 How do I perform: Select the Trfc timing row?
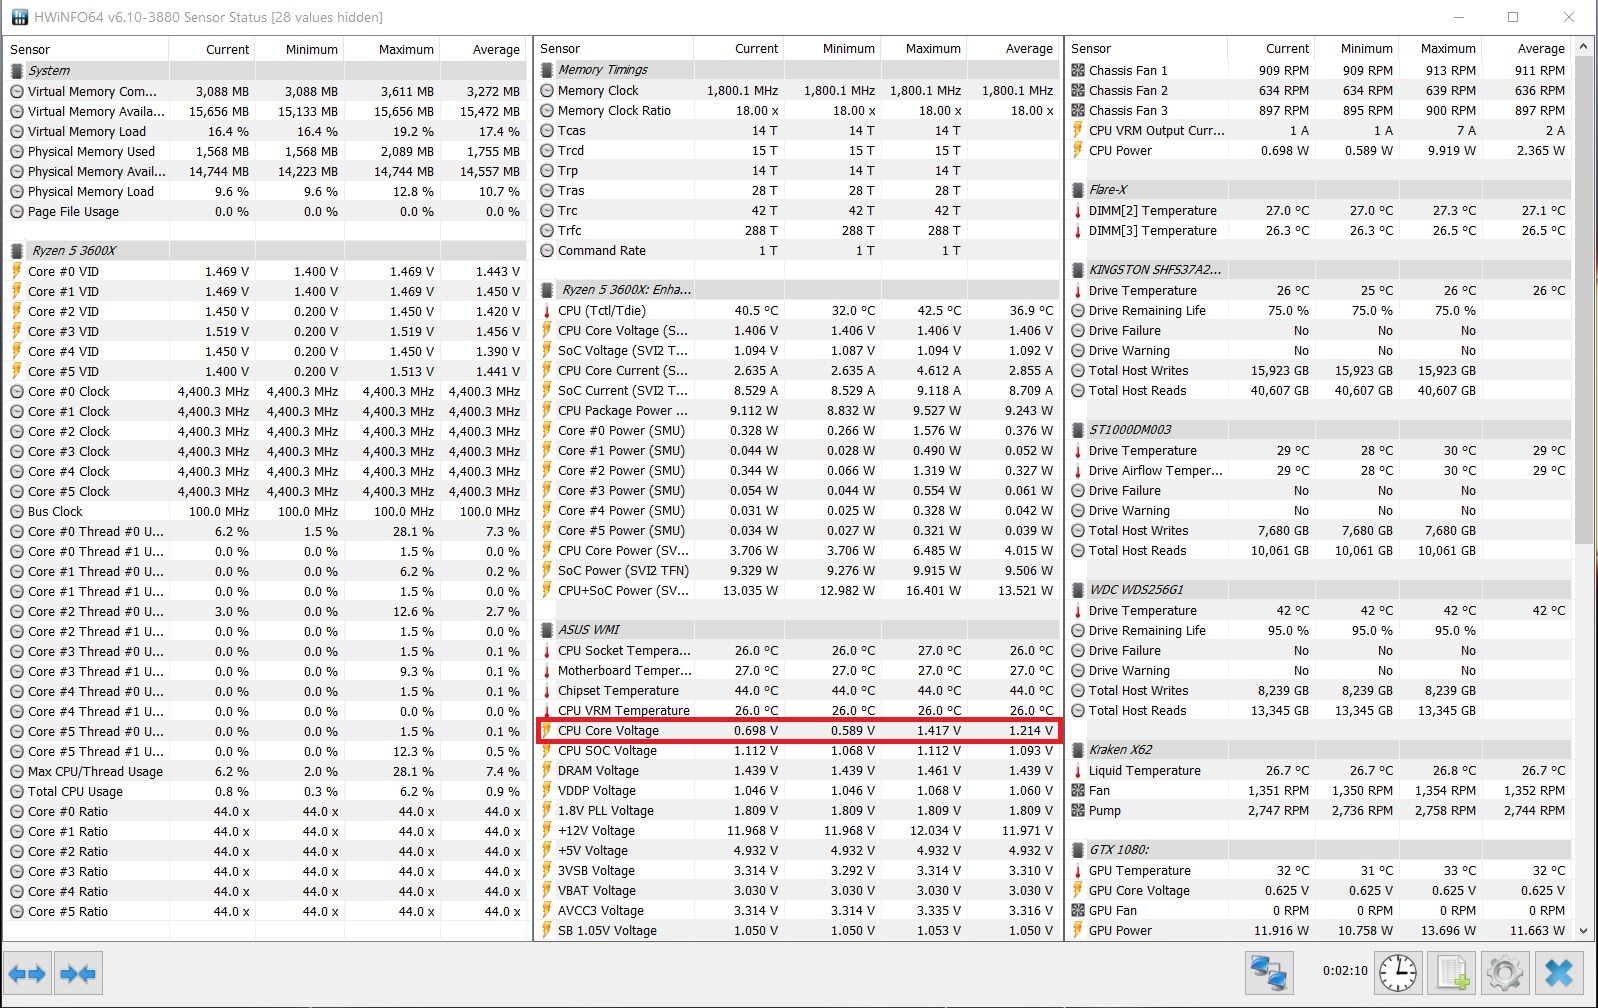point(798,231)
